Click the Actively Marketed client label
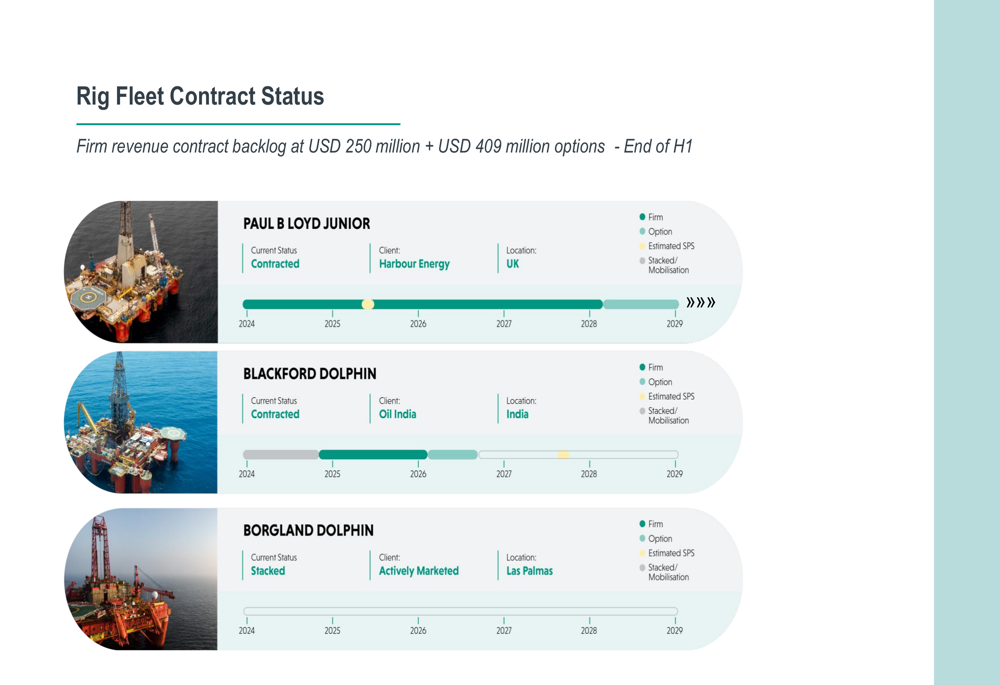The image size is (1000, 685). click(x=418, y=571)
